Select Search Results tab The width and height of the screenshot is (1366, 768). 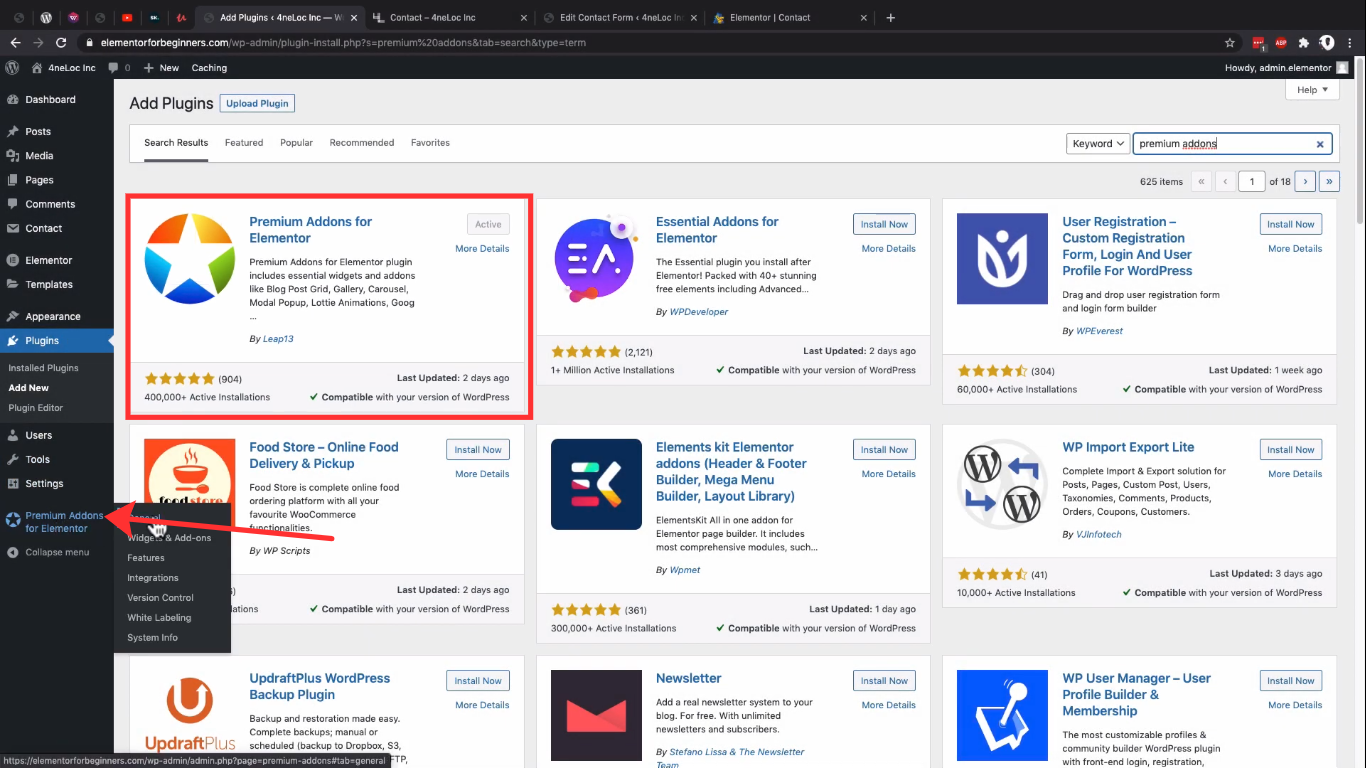[x=176, y=143]
